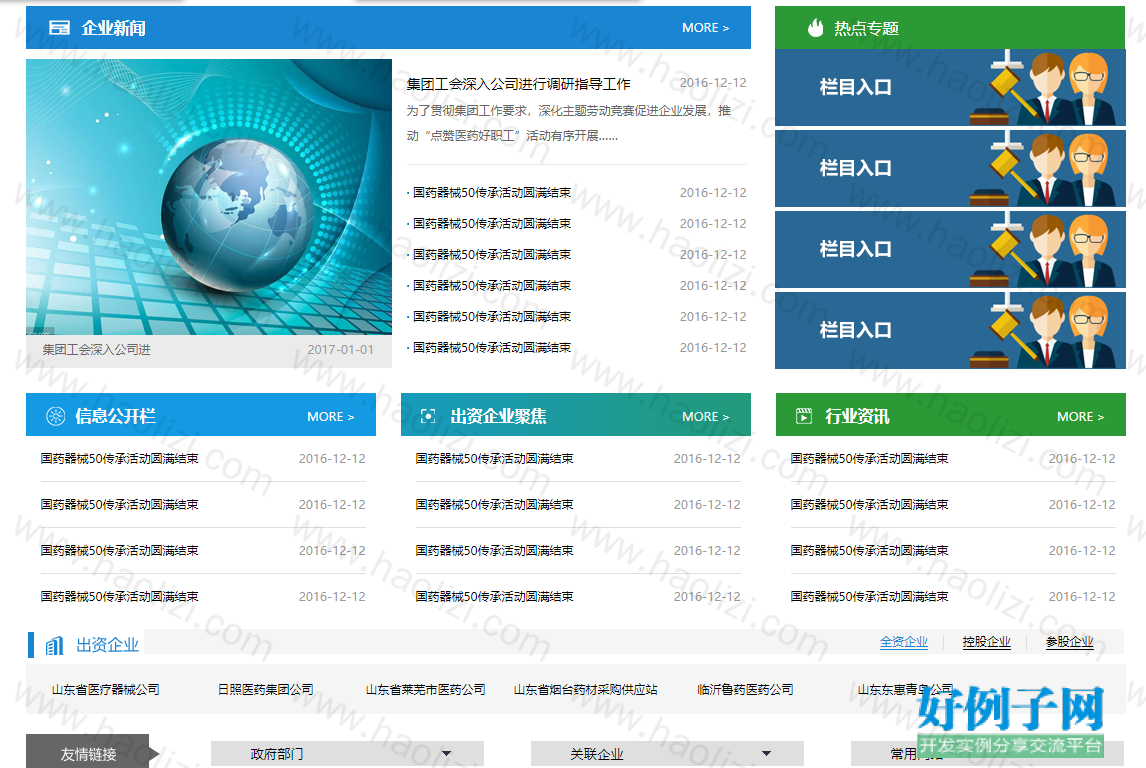Click the 出资企业聚焦 focus frame icon

428,416
